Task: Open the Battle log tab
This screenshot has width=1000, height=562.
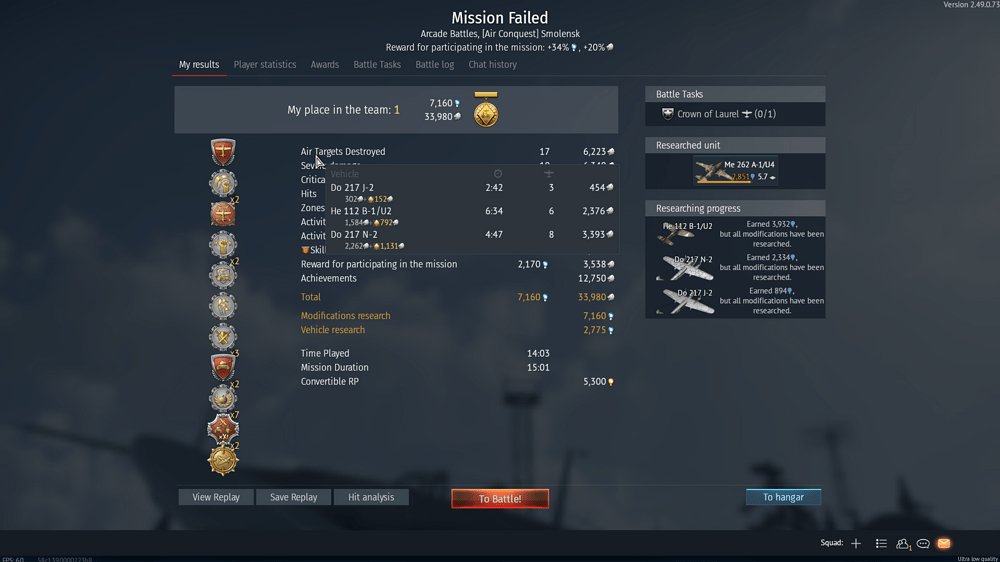Action: (x=434, y=64)
